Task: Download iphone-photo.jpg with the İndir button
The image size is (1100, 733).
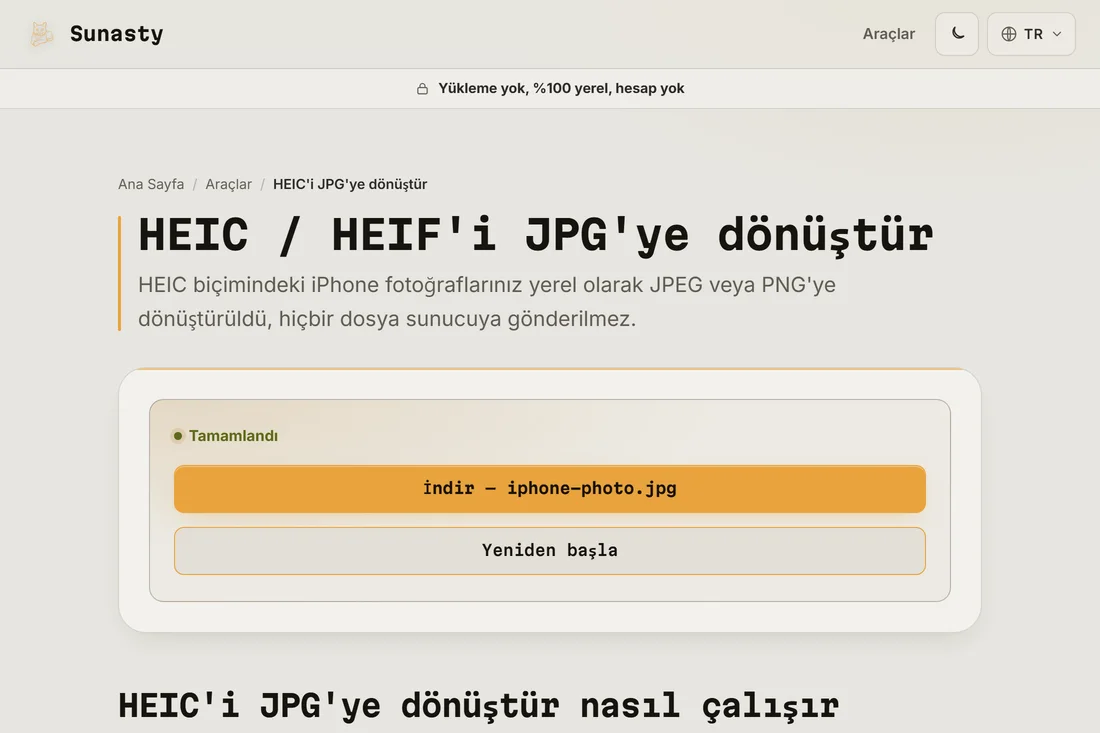Action: (x=550, y=489)
